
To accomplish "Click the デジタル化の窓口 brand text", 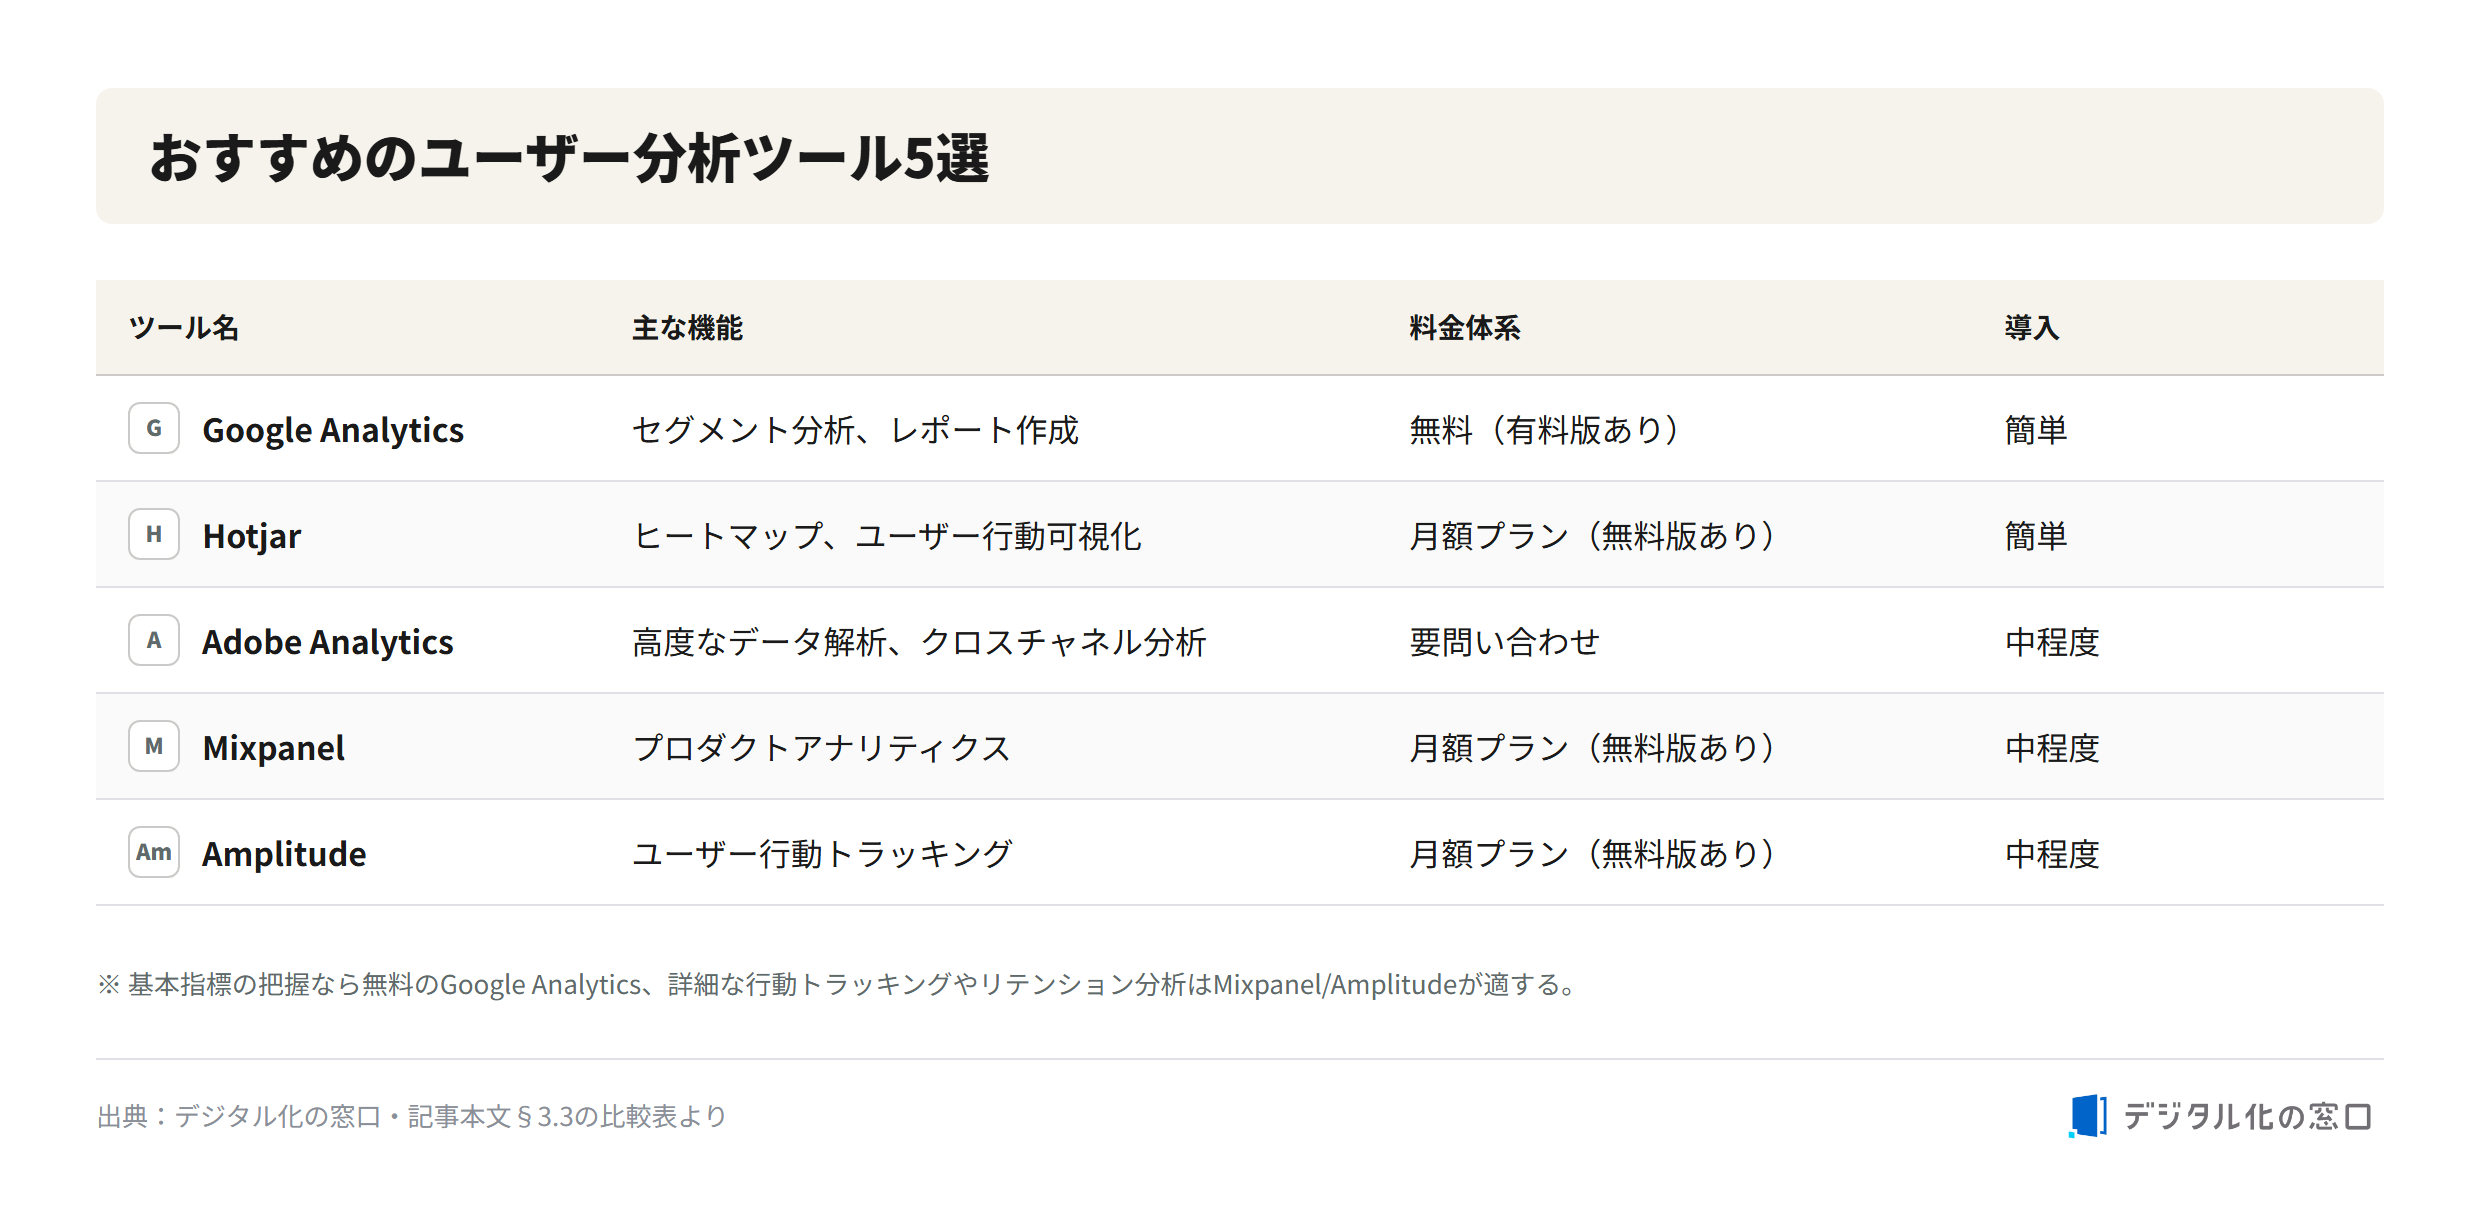I will coord(2248,1116).
